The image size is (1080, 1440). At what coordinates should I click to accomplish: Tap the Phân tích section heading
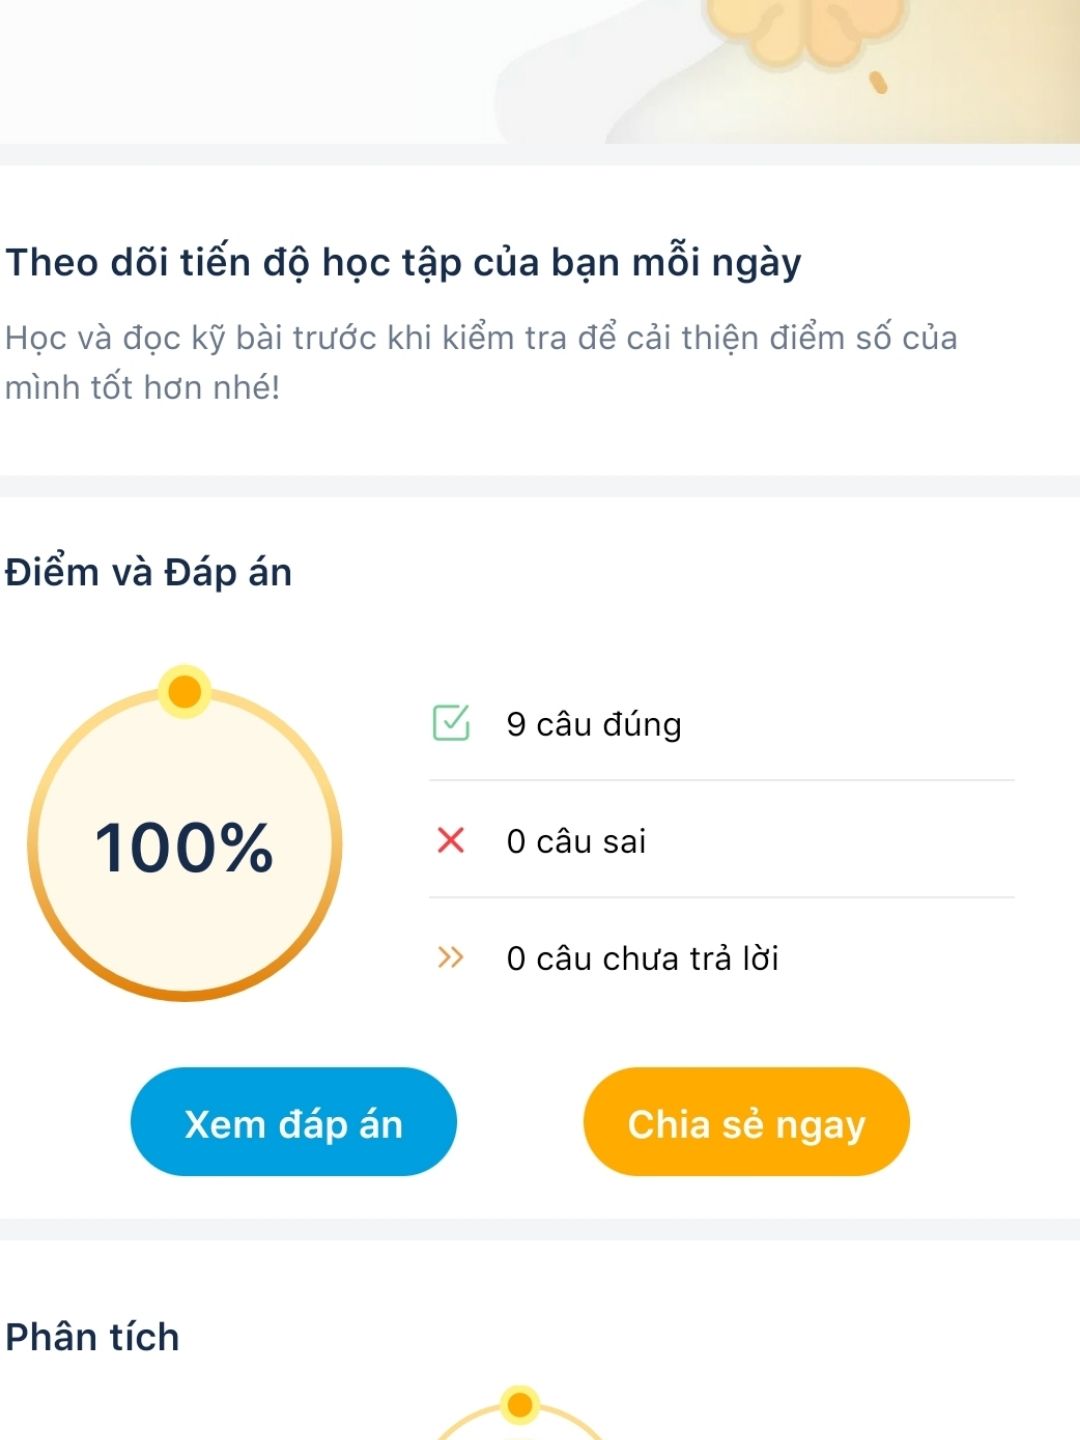click(x=92, y=1337)
